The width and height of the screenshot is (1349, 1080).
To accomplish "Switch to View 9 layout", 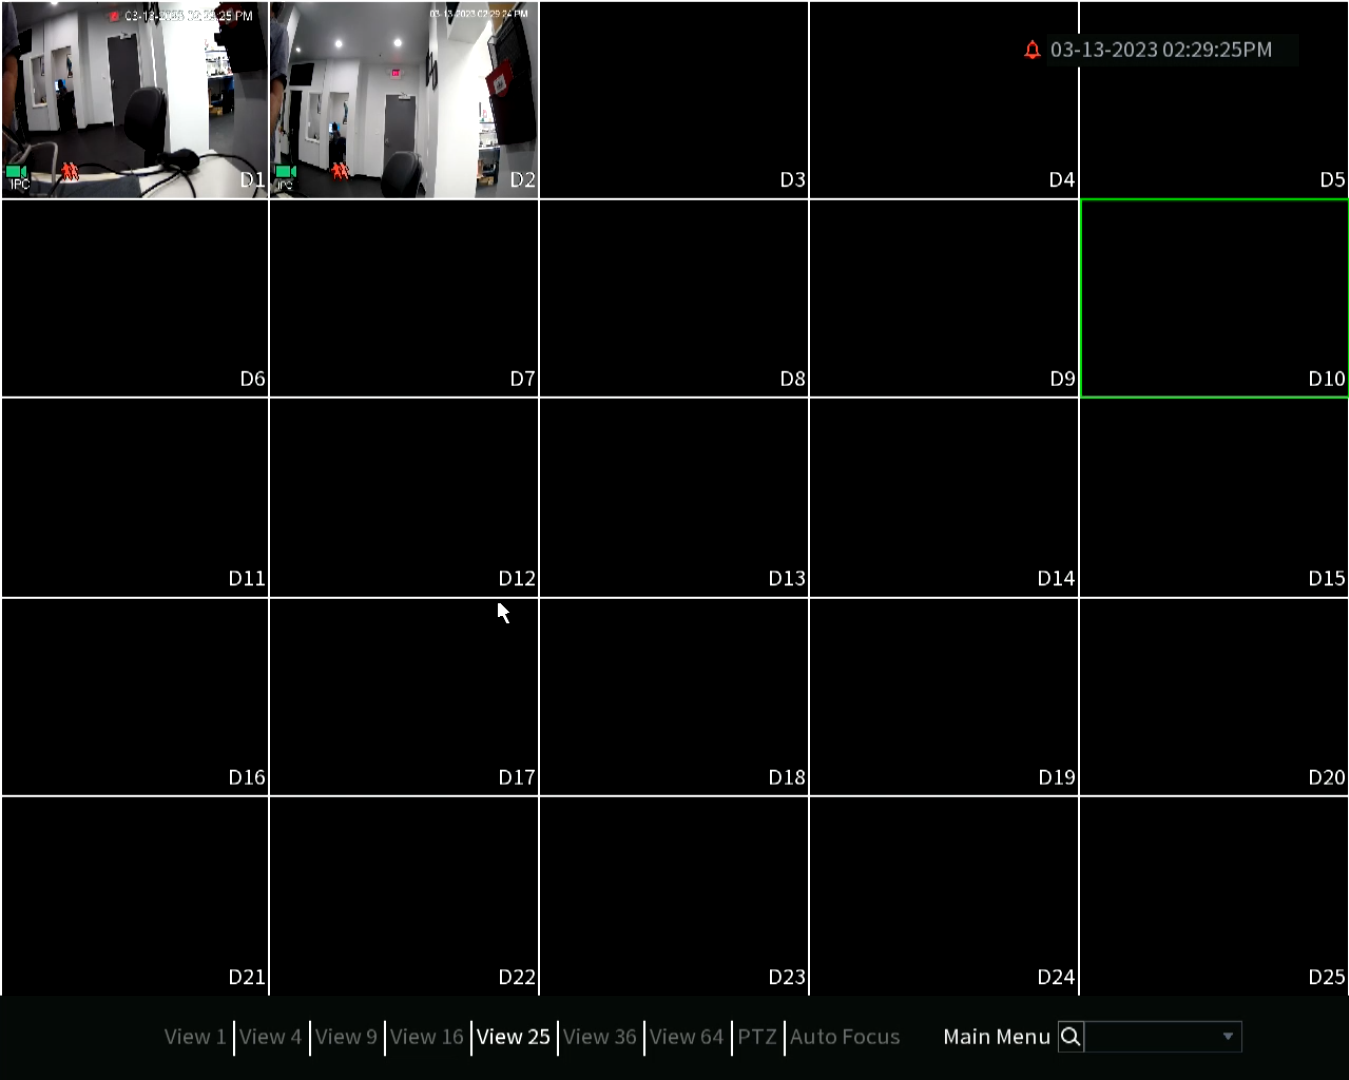I will 346,1037.
